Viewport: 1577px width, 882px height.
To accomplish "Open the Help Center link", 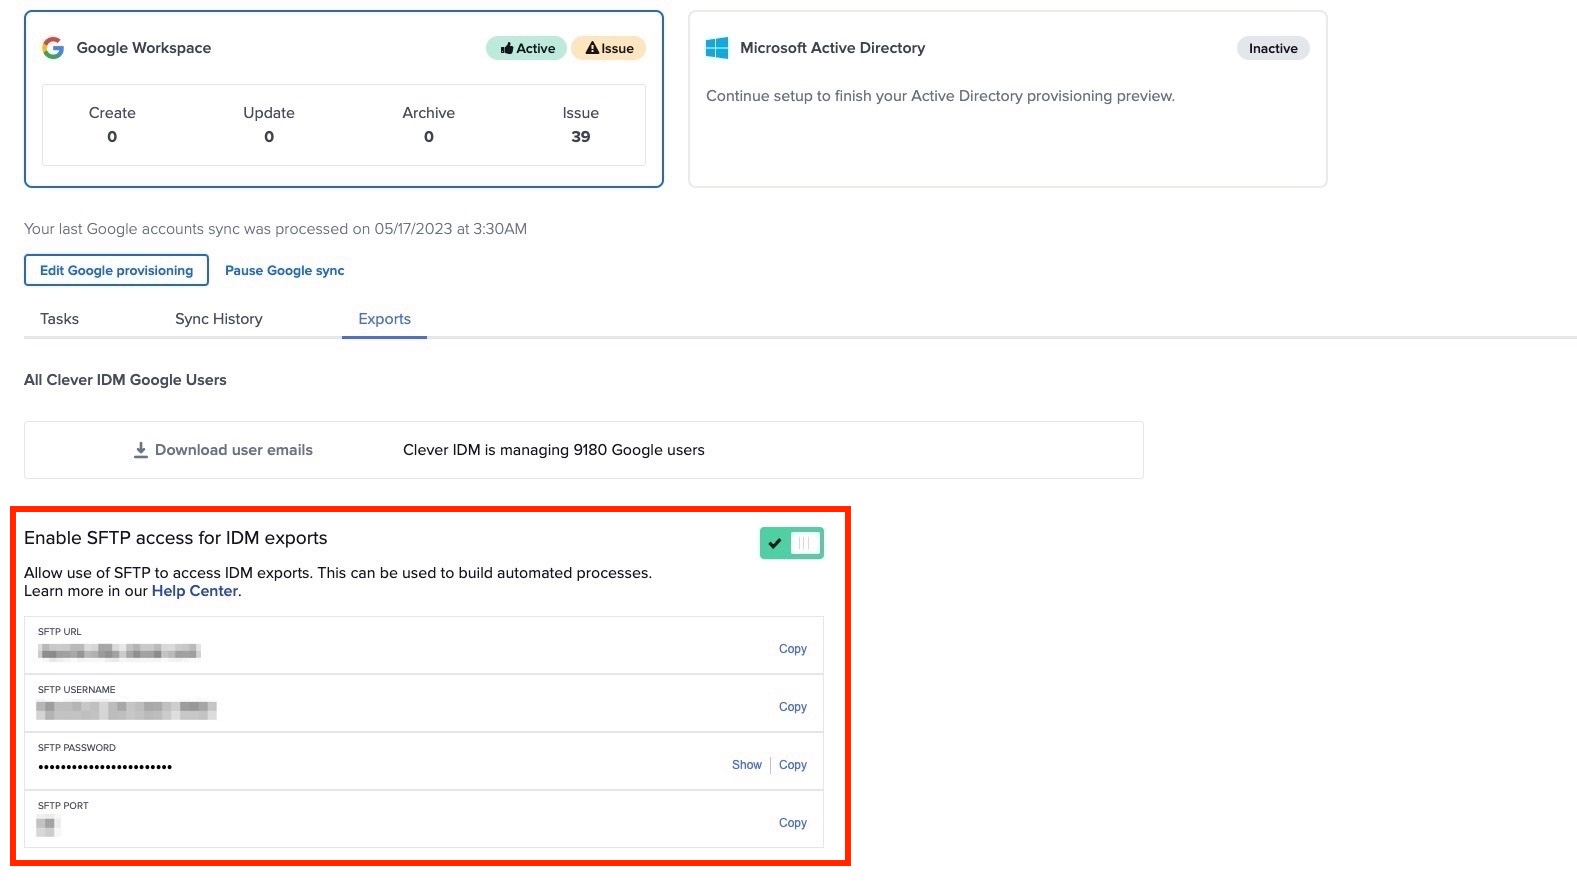I will coord(194,591).
